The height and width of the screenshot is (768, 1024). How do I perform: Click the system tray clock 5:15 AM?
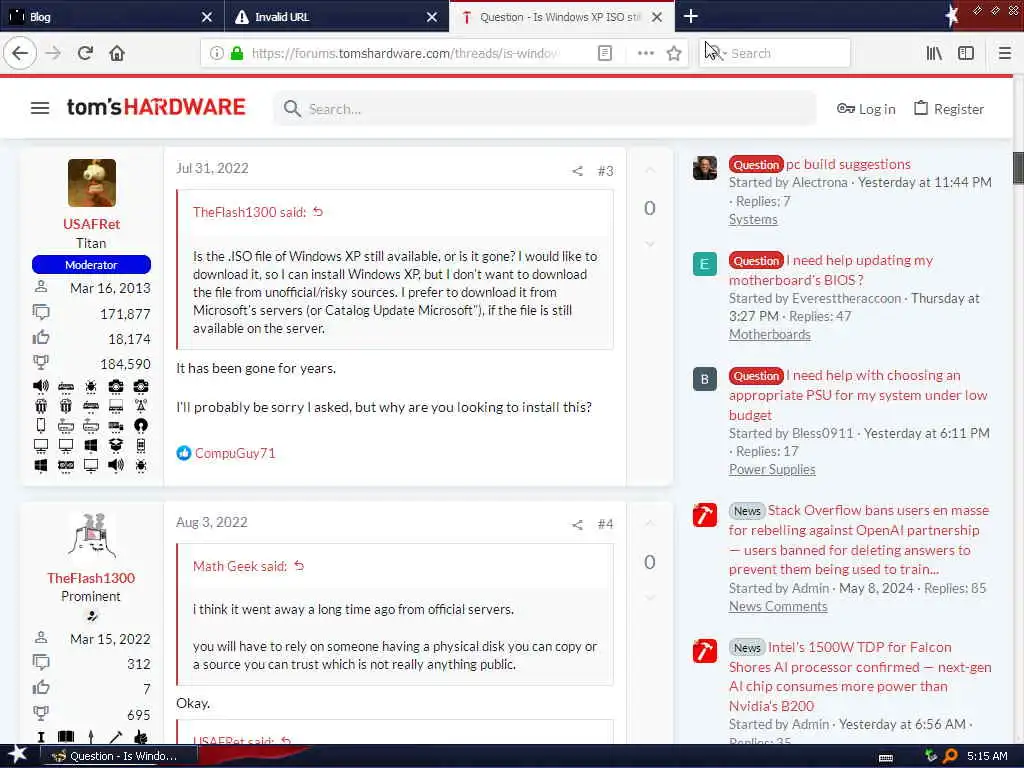[x=987, y=756]
